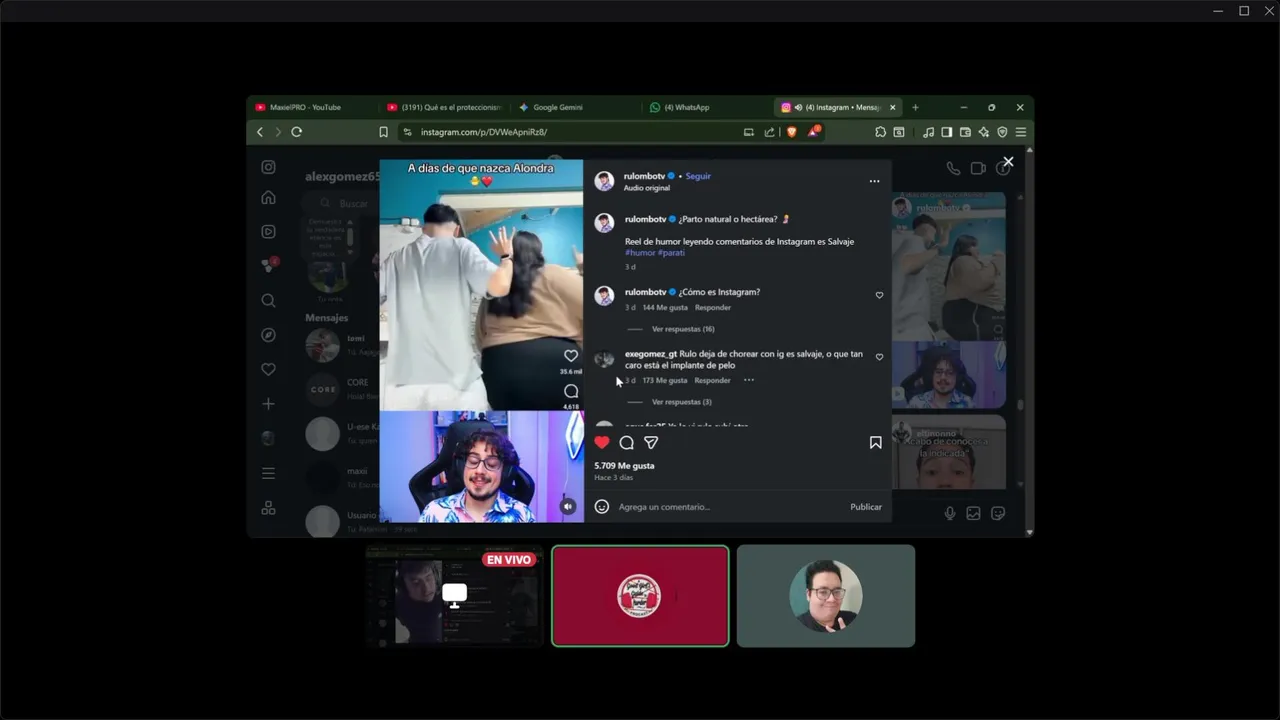Save the post with the bookmark icon
The width and height of the screenshot is (1280, 720).
click(x=875, y=442)
